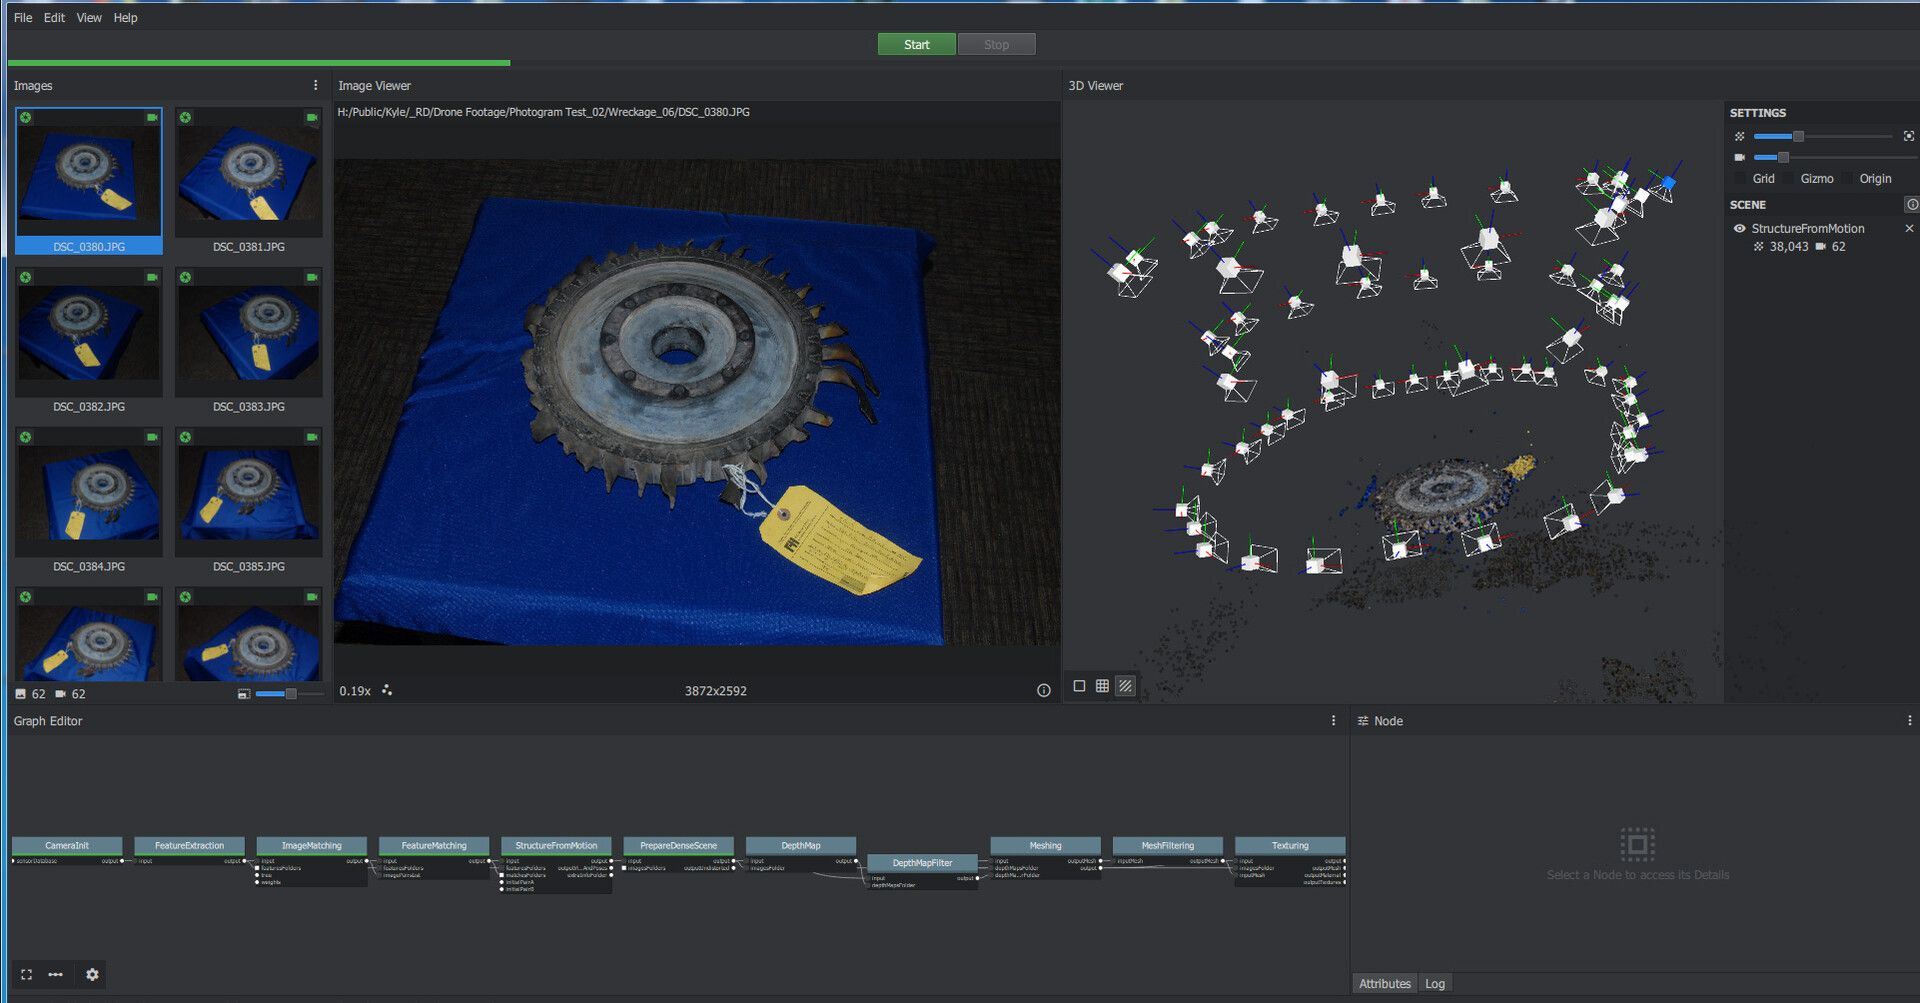Click the auto-layout nodes icon in Graph Editor
The width and height of the screenshot is (1920, 1003).
click(x=56, y=974)
